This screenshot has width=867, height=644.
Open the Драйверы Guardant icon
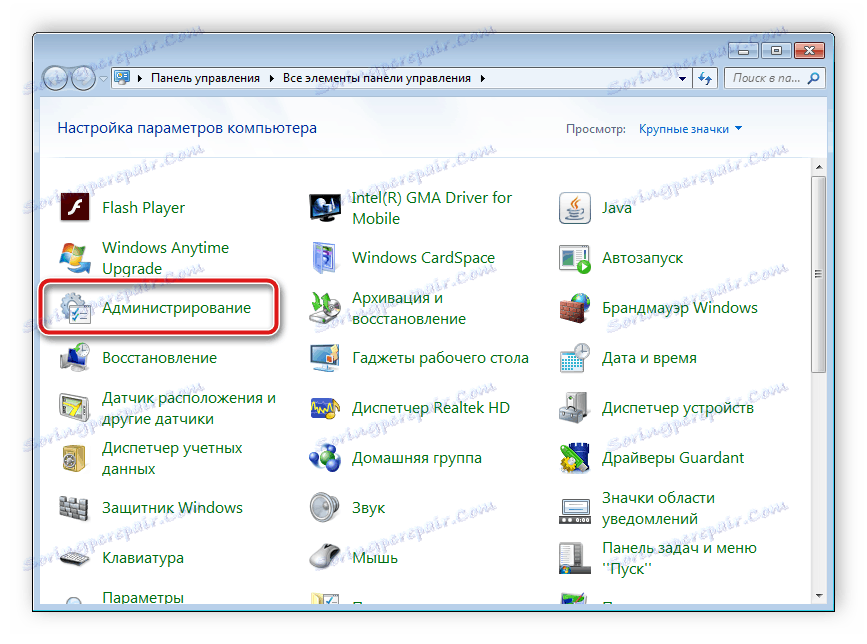click(x=574, y=458)
